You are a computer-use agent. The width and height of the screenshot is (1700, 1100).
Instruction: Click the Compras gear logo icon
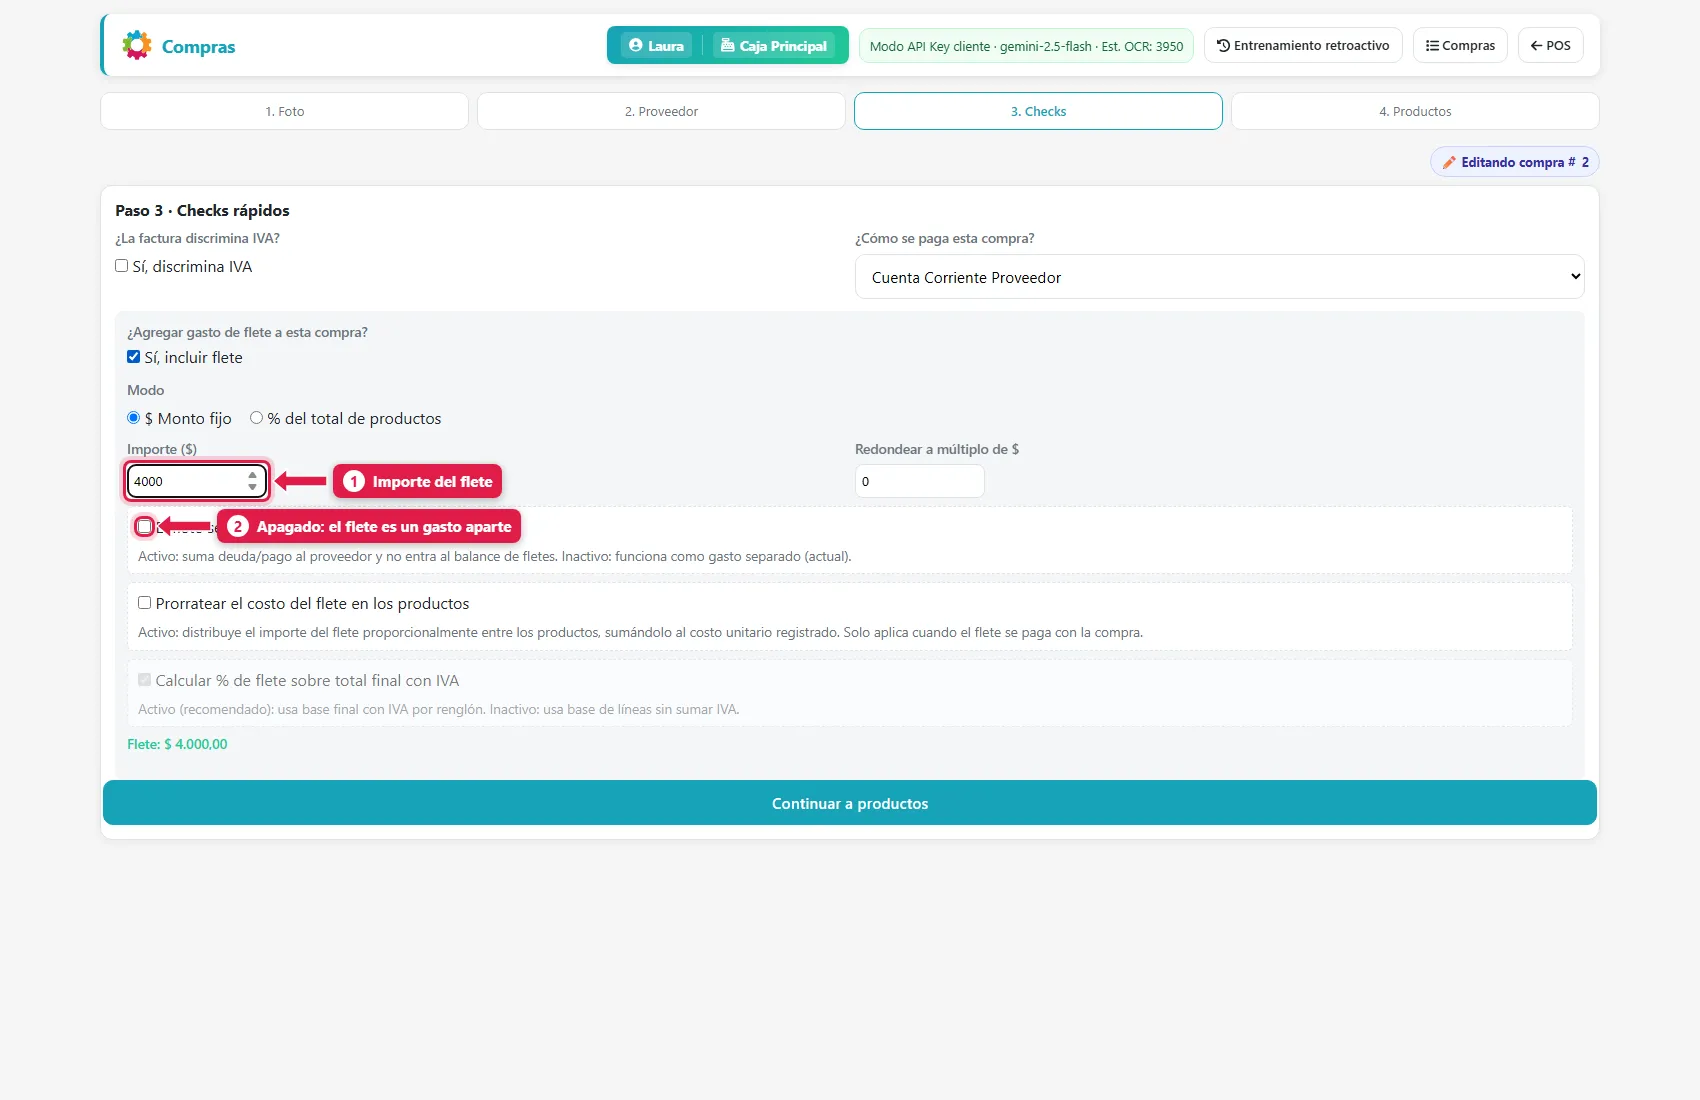[x=137, y=45]
